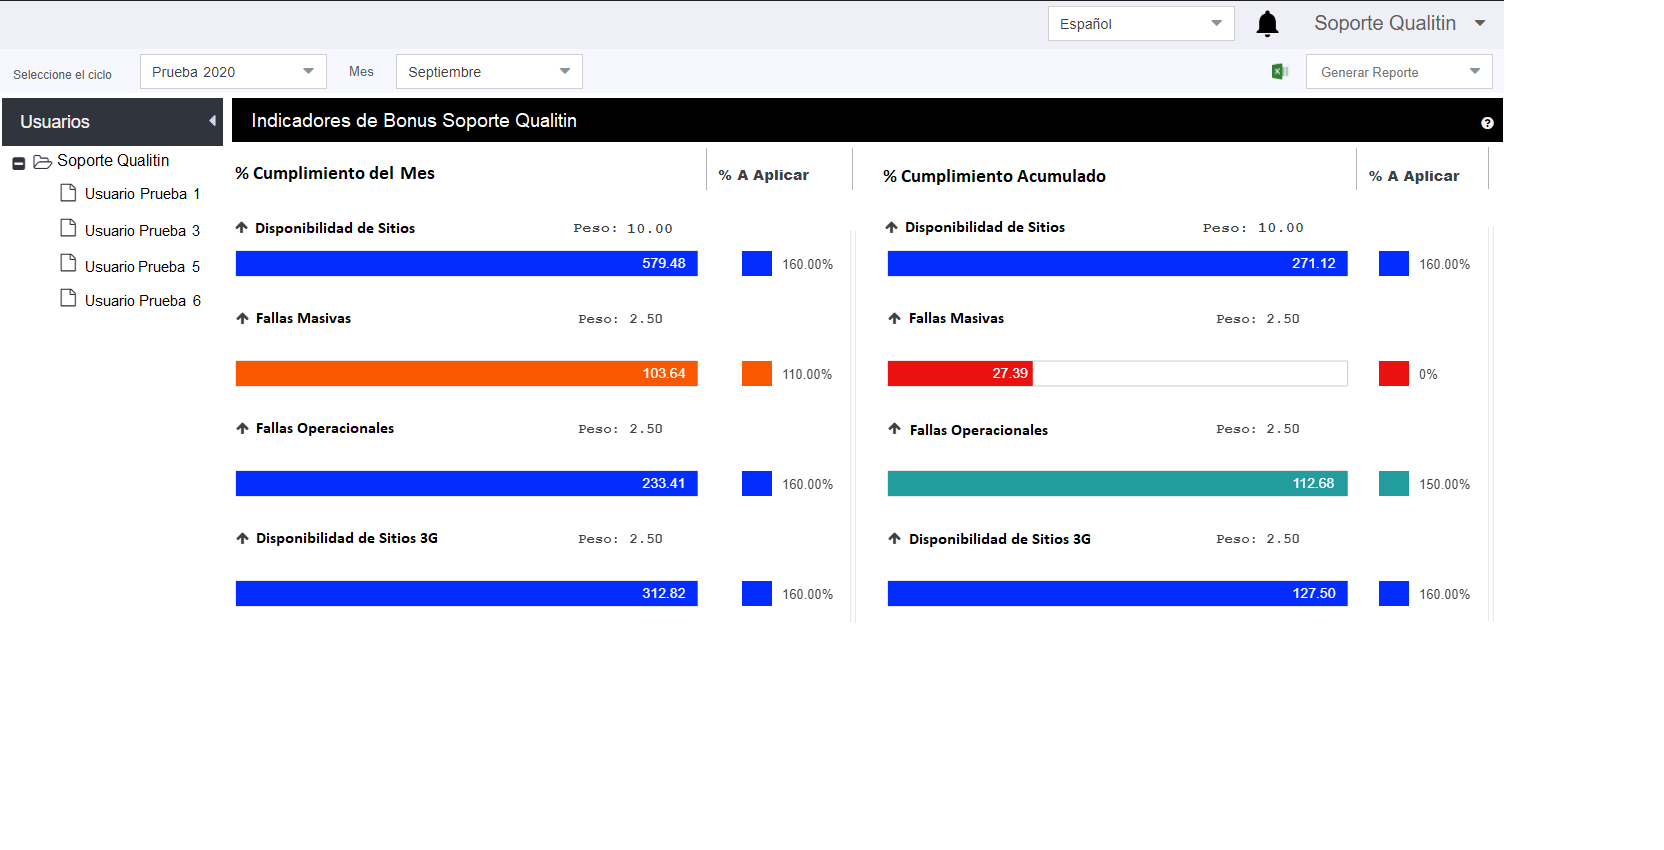1664x850 pixels.
Task: Open the Septiembre month dropdown
Action: (489, 72)
